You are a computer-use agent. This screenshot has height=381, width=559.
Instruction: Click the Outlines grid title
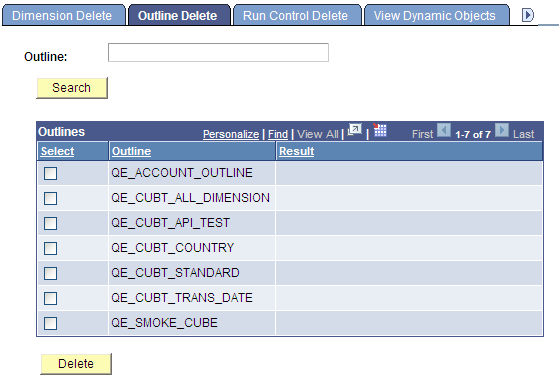(x=62, y=132)
